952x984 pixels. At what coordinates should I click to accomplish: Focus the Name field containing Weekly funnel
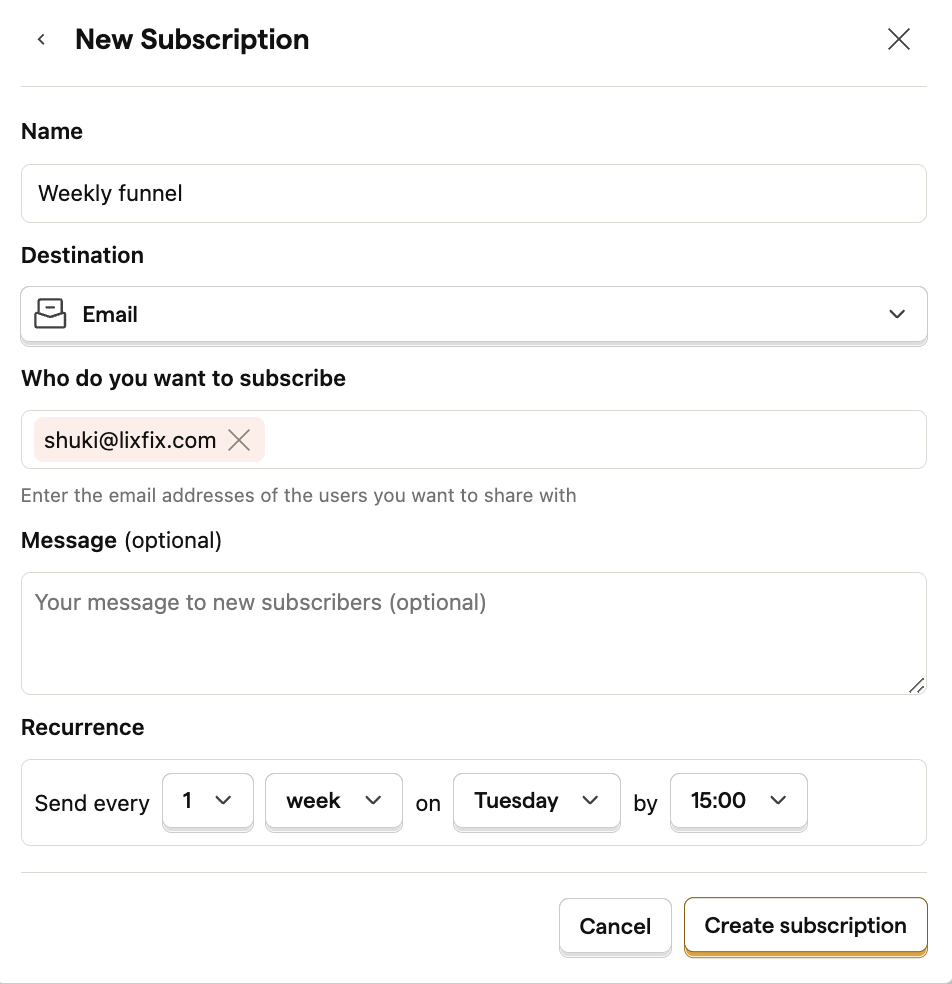click(474, 193)
